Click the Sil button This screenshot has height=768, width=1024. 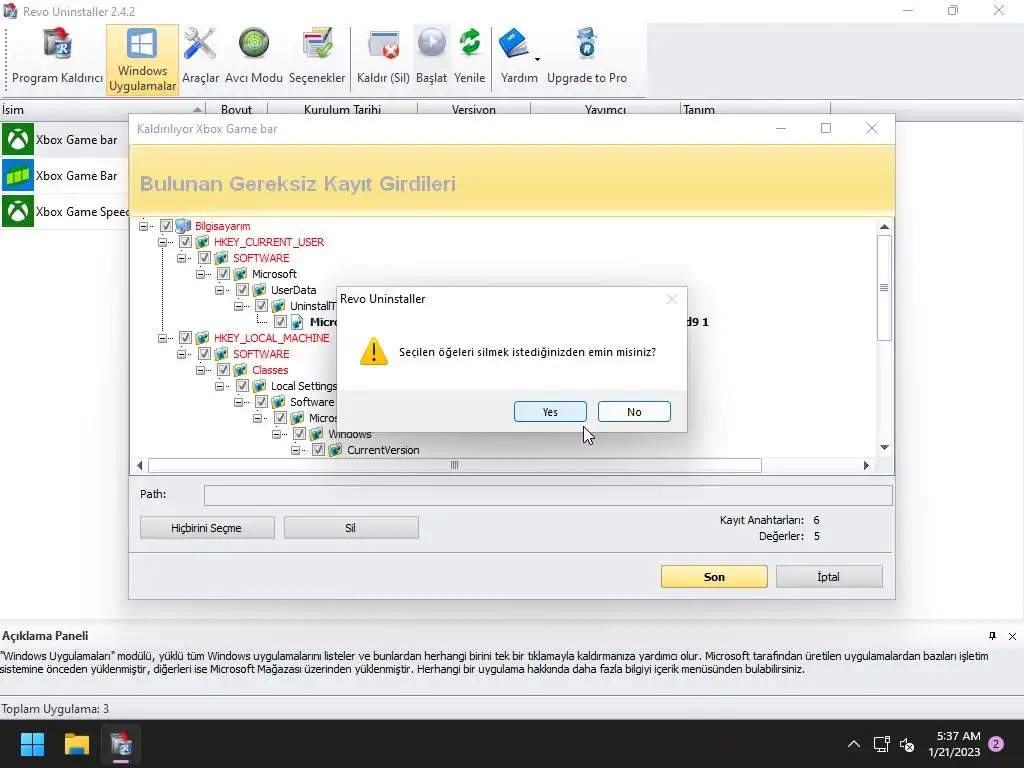point(351,528)
